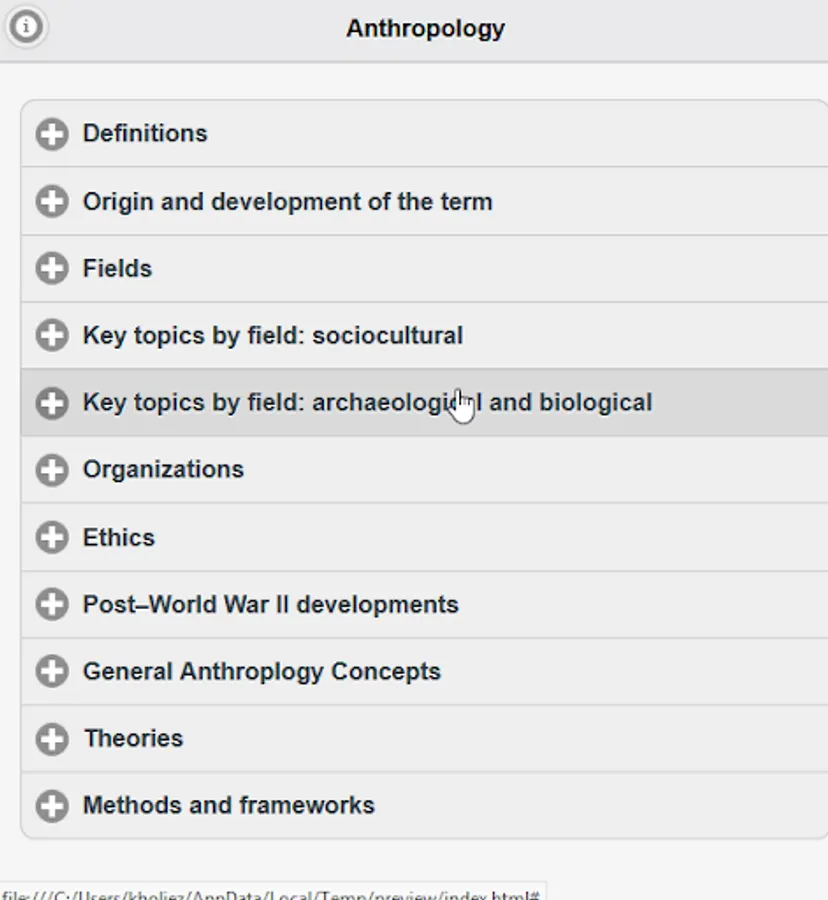
Task: Click the Anthropology page title
Action: (x=425, y=28)
